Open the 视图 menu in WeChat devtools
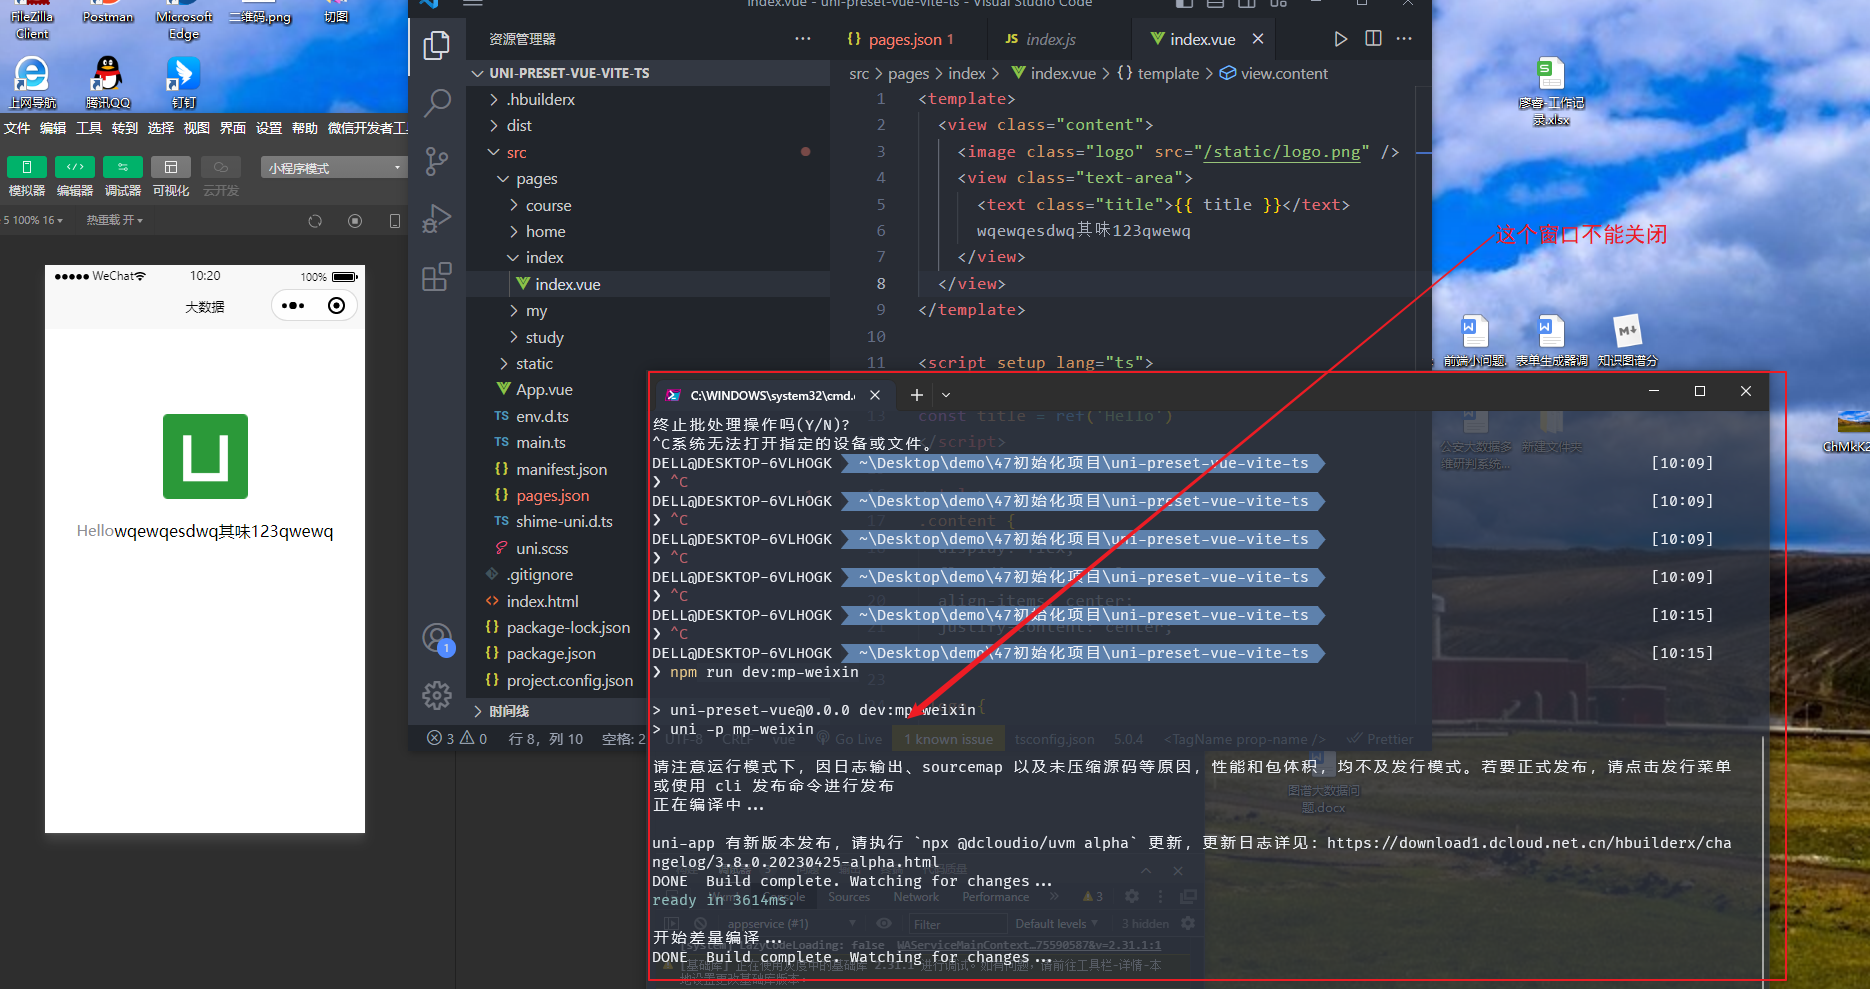Image resolution: width=1870 pixels, height=989 pixels. (197, 128)
